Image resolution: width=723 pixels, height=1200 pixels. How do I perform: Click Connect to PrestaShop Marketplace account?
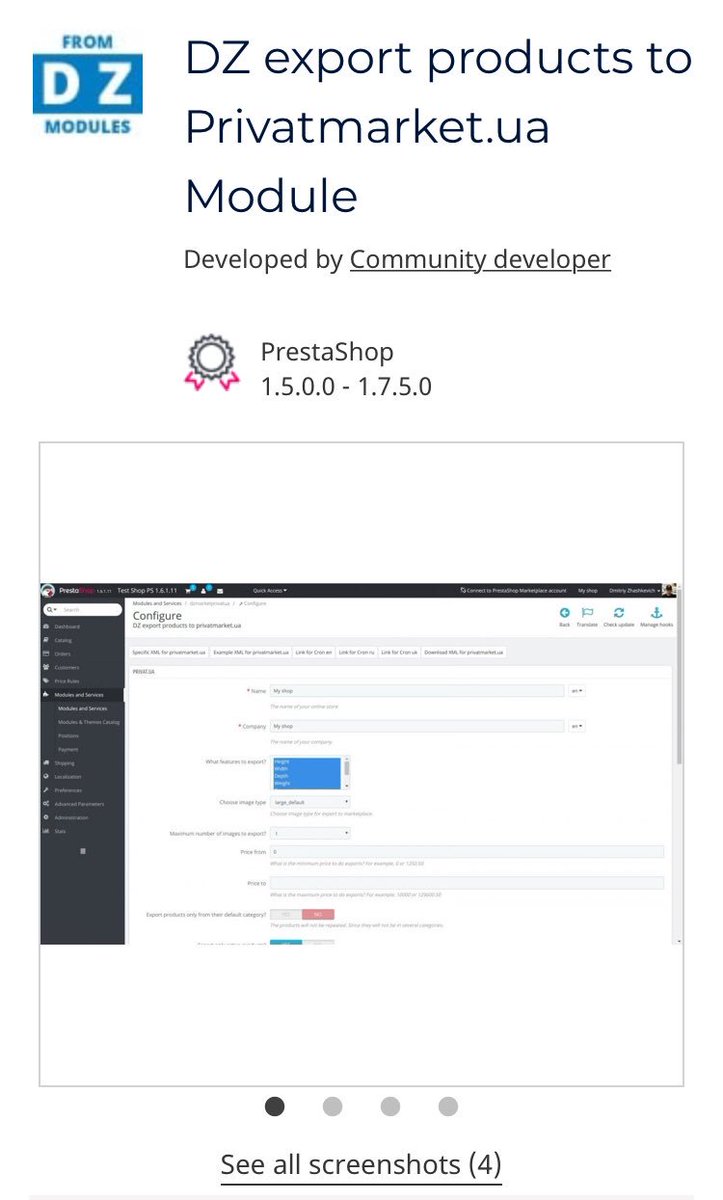[513, 591]
